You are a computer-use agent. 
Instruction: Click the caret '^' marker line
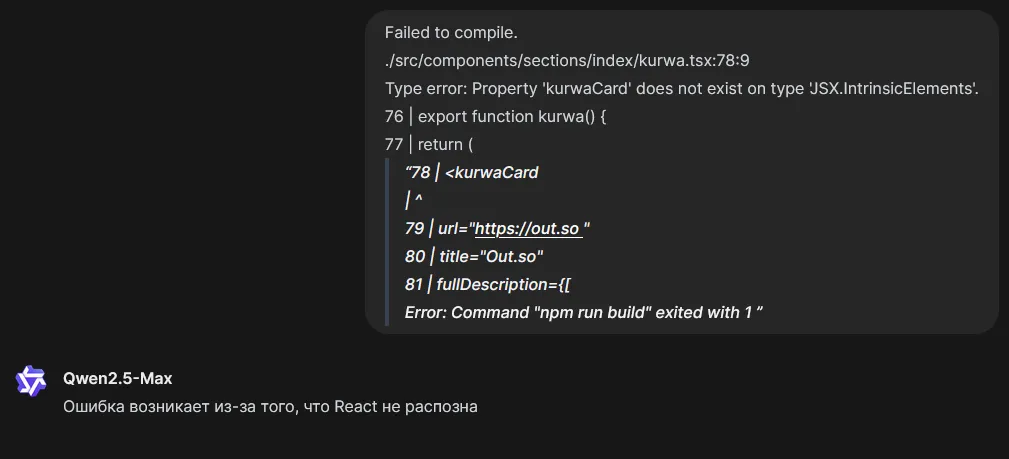(414, 201)
